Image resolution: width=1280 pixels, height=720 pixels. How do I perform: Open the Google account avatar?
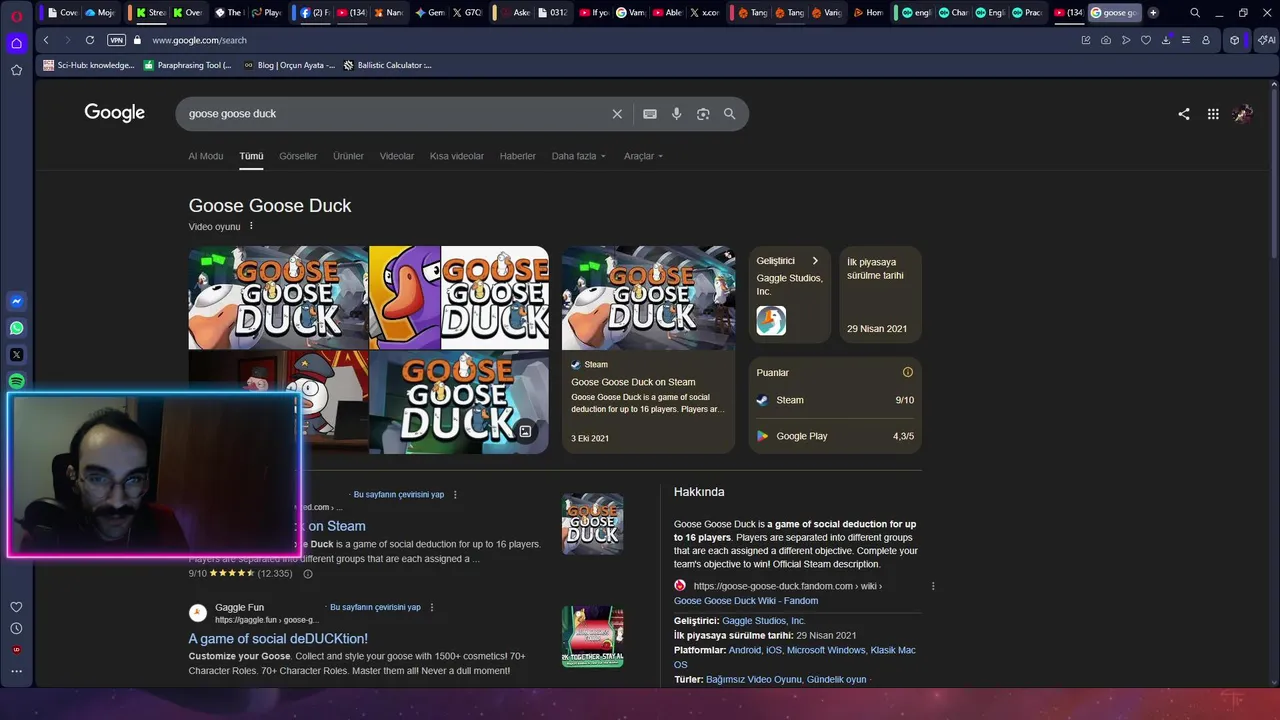coord(1243,114)
